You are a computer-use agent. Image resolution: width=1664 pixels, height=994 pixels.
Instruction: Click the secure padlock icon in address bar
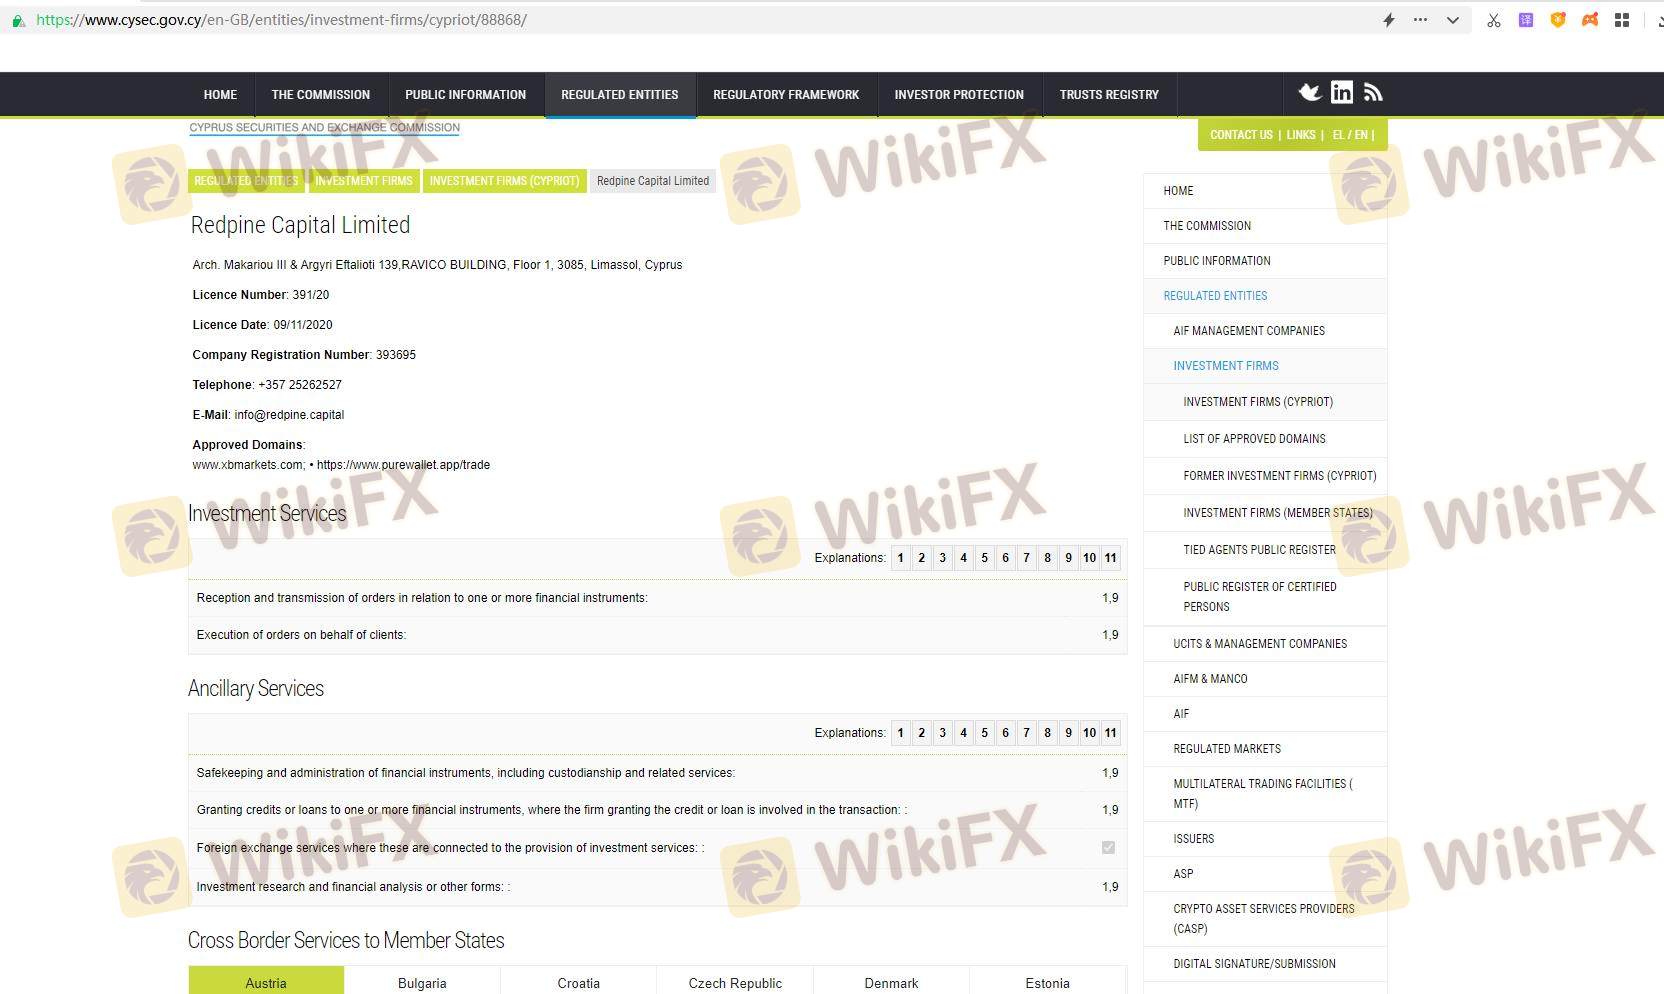tap(18, 20)
